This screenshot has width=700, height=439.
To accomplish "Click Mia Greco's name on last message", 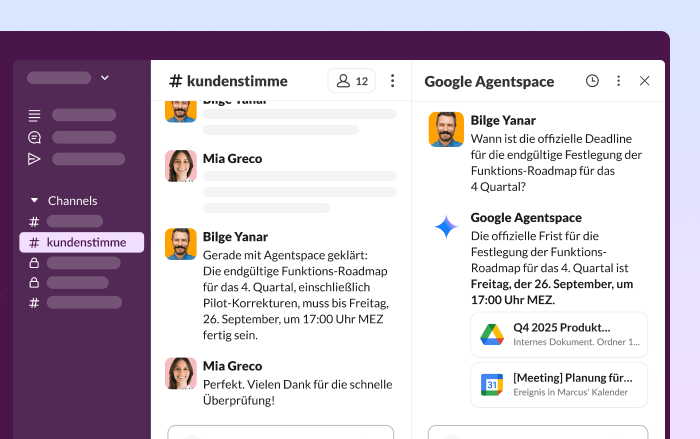I will [232, 366].
